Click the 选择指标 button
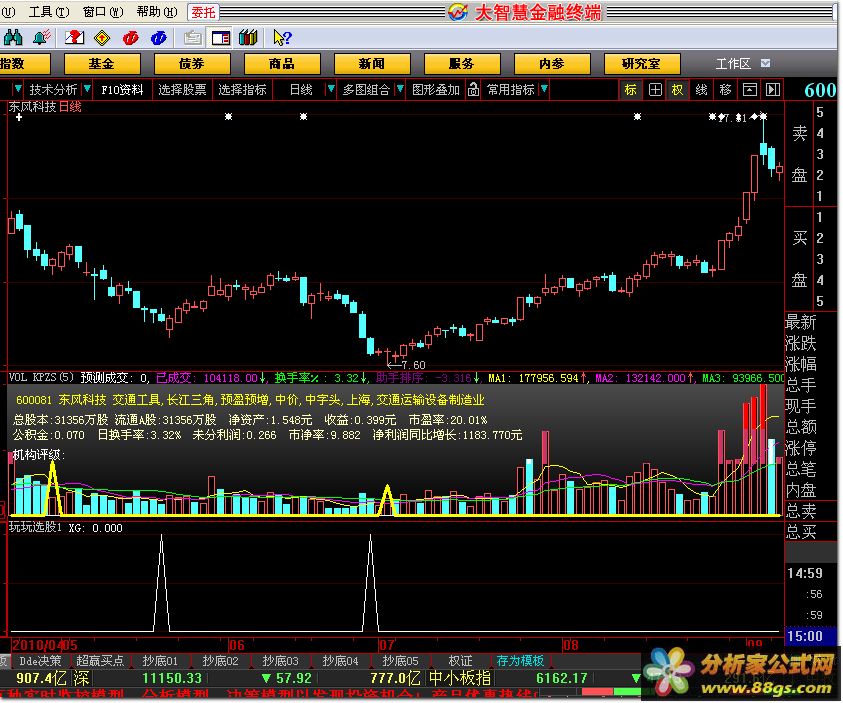 point(242,90)
